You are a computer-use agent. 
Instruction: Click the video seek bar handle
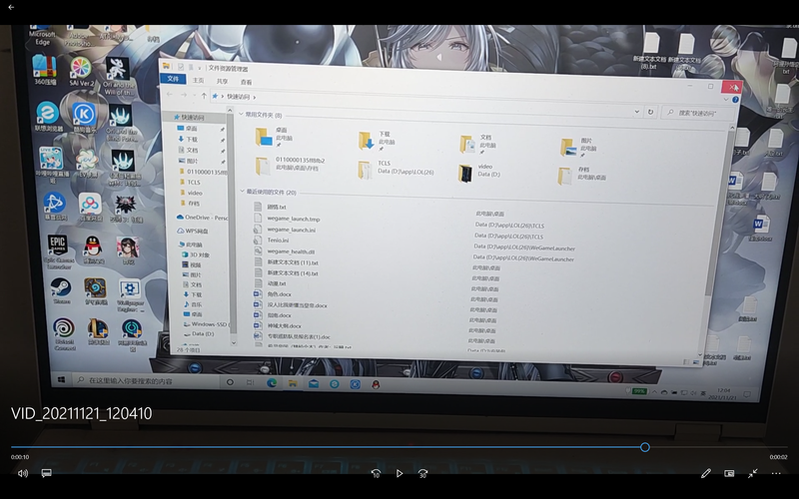645,447
